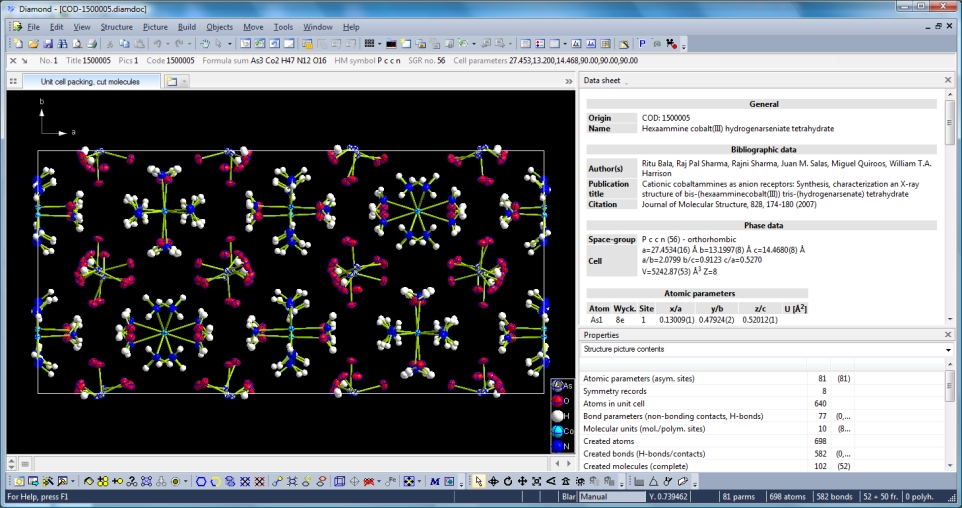Open the Build menu
Screen dimensions: 962x508
[186, 27]
